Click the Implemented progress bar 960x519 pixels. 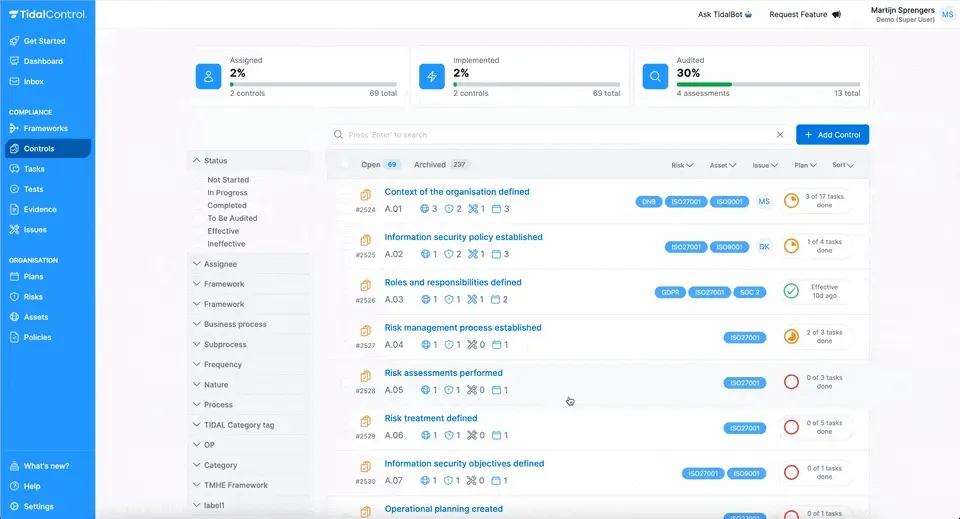pyautogui.click(x=537, y=84)
